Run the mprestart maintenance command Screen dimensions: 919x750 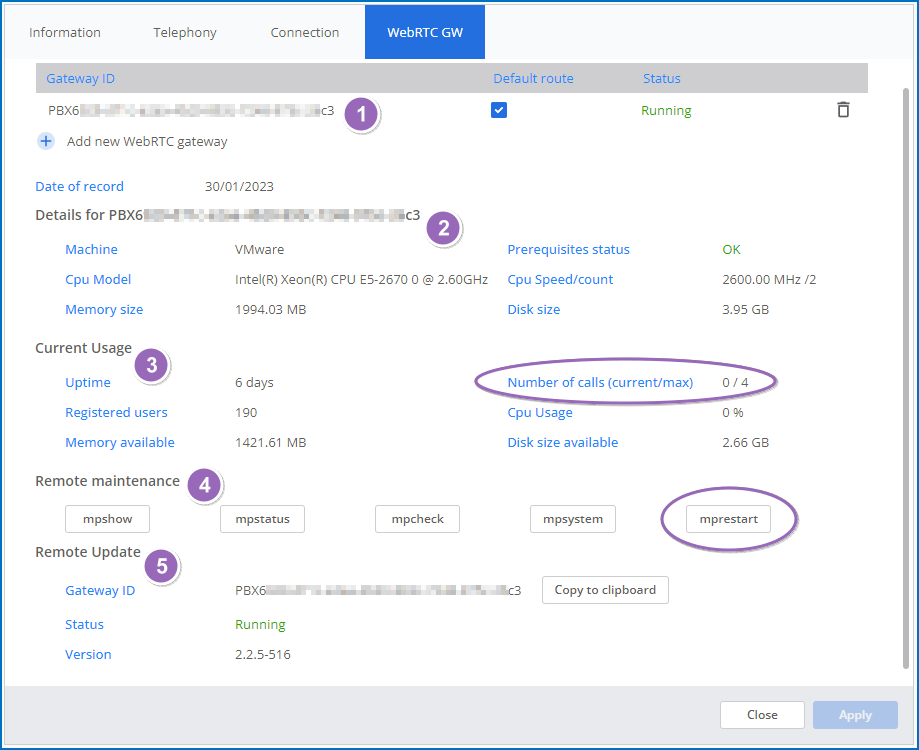[x=727, y=519]
